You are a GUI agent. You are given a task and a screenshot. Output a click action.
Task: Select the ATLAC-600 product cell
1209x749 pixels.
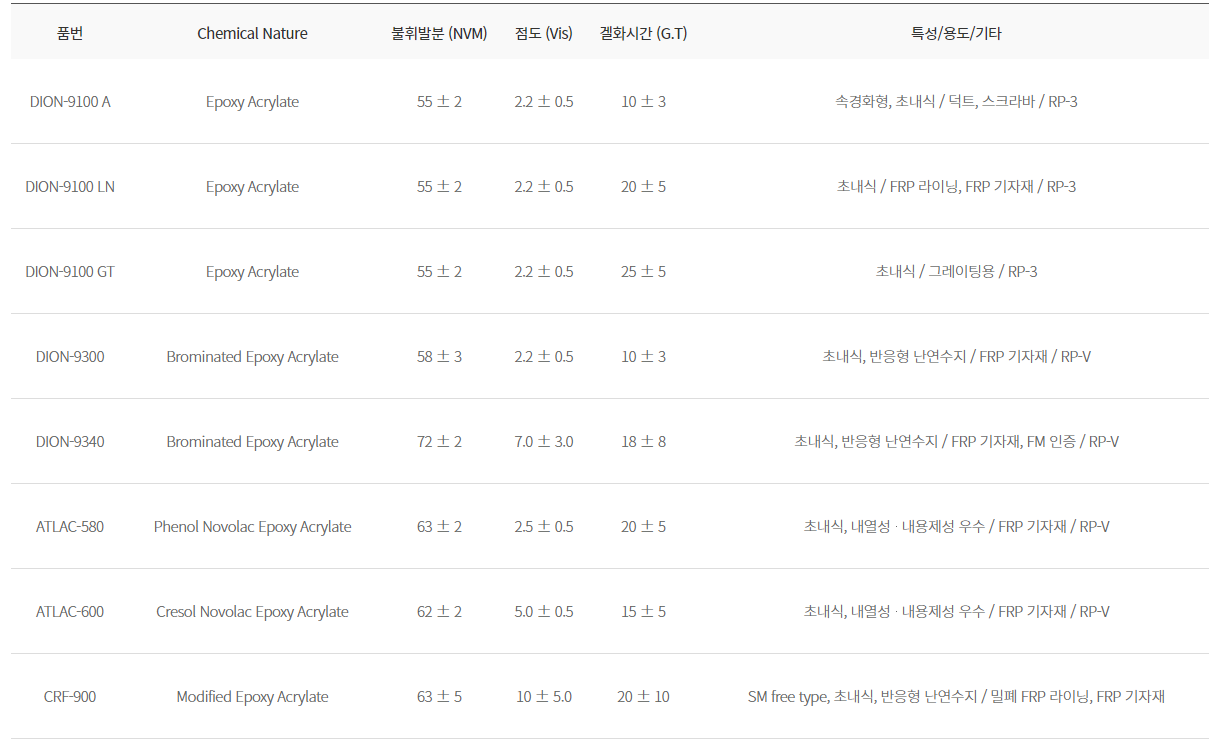point(70,612)
